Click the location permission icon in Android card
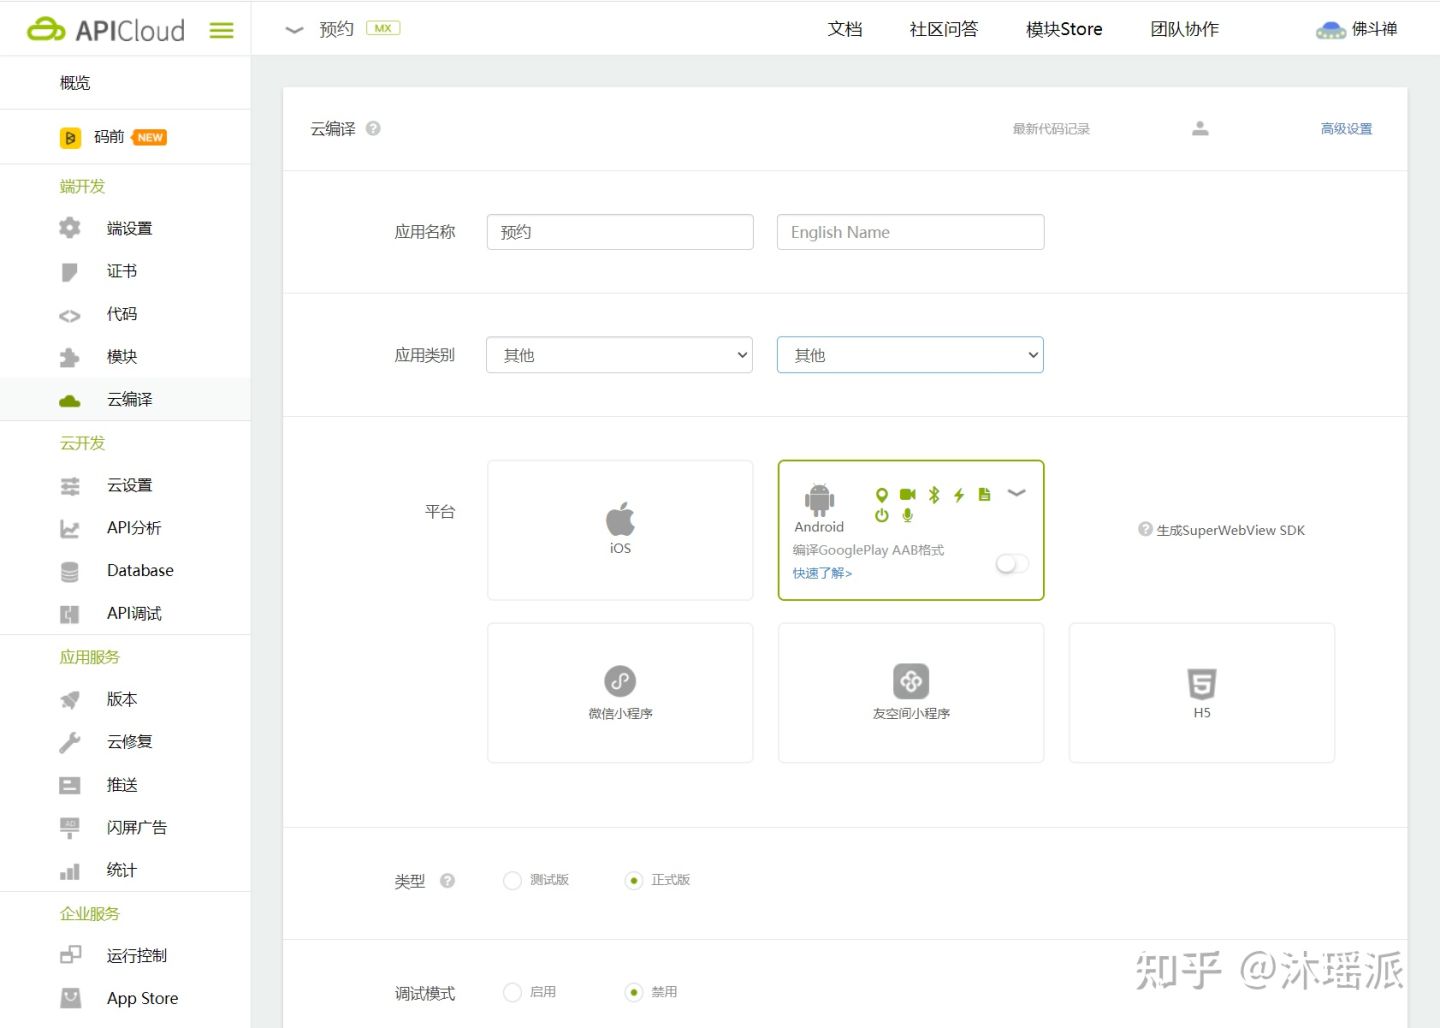This screenshot has width=1440, height=1028. (x=881, y=495)
